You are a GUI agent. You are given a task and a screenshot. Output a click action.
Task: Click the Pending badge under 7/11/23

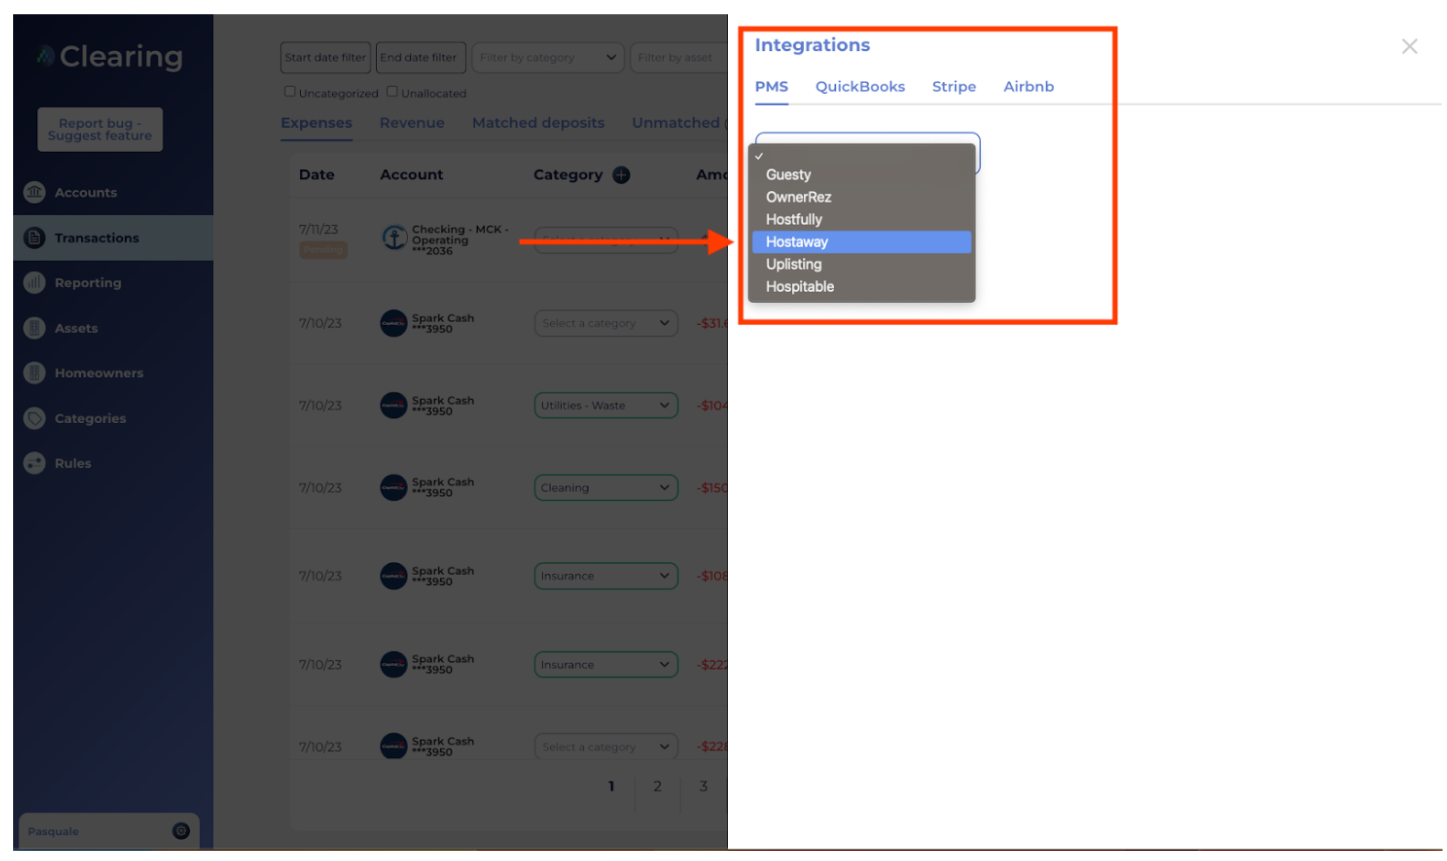pyautogui.click(x=323, y=250)
